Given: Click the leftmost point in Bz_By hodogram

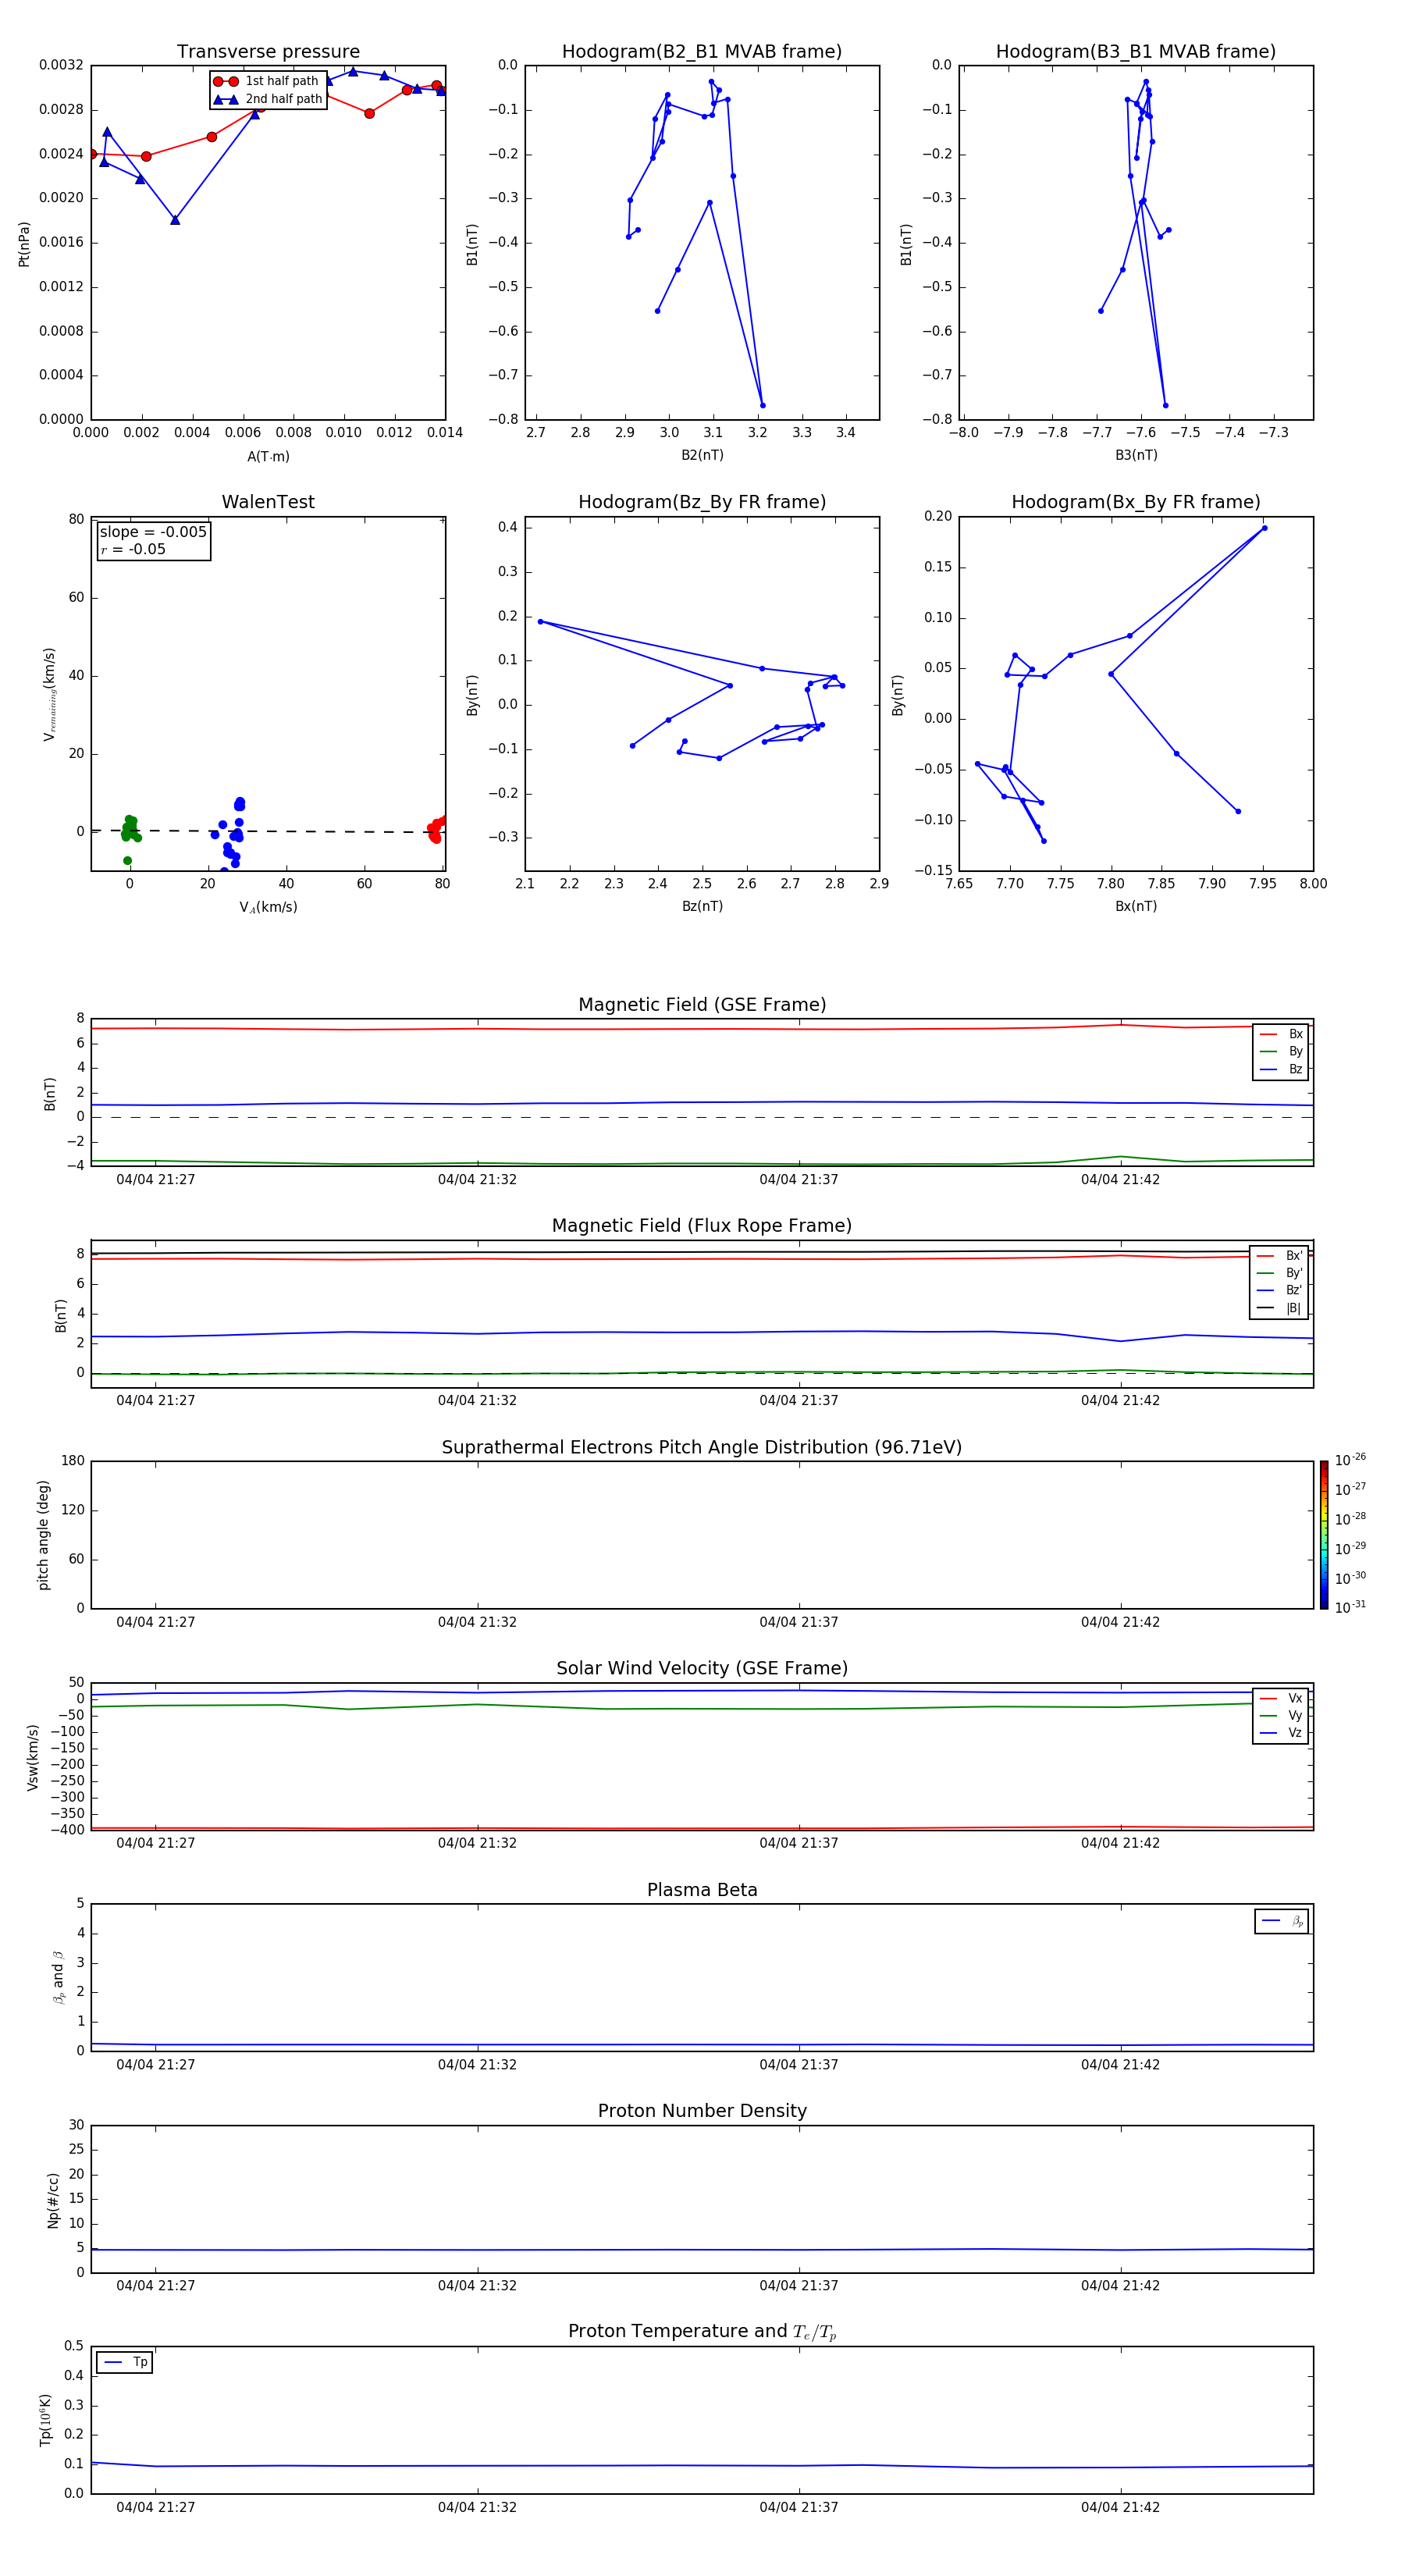Looking at the screenshot, I should tap(540, 622).
